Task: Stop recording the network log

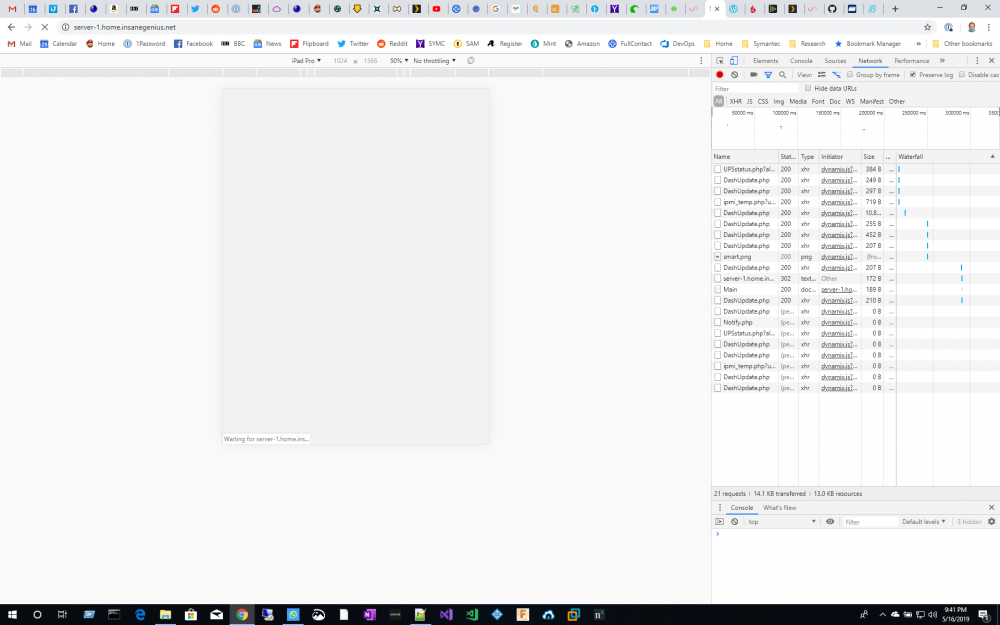Action: click(x=719, y=75)
